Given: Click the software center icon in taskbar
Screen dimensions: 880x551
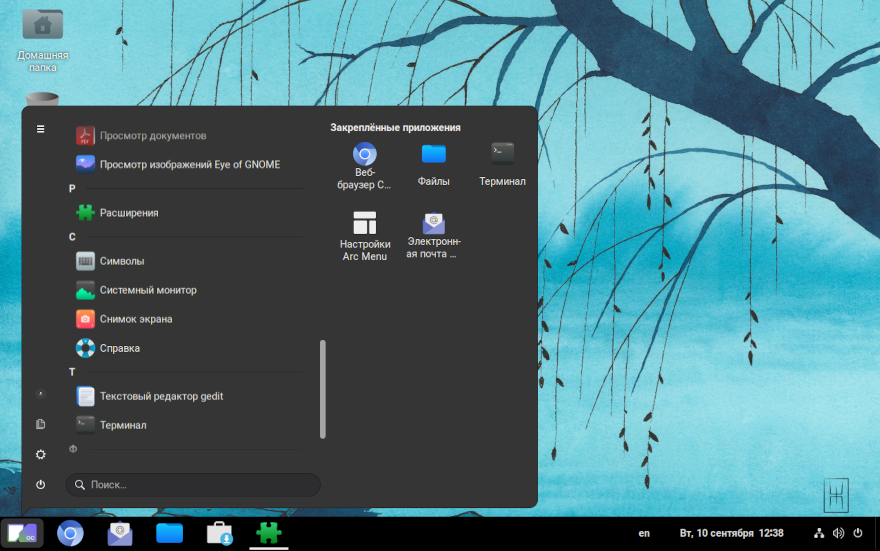Looking at the screenshot, I should 220,534.
